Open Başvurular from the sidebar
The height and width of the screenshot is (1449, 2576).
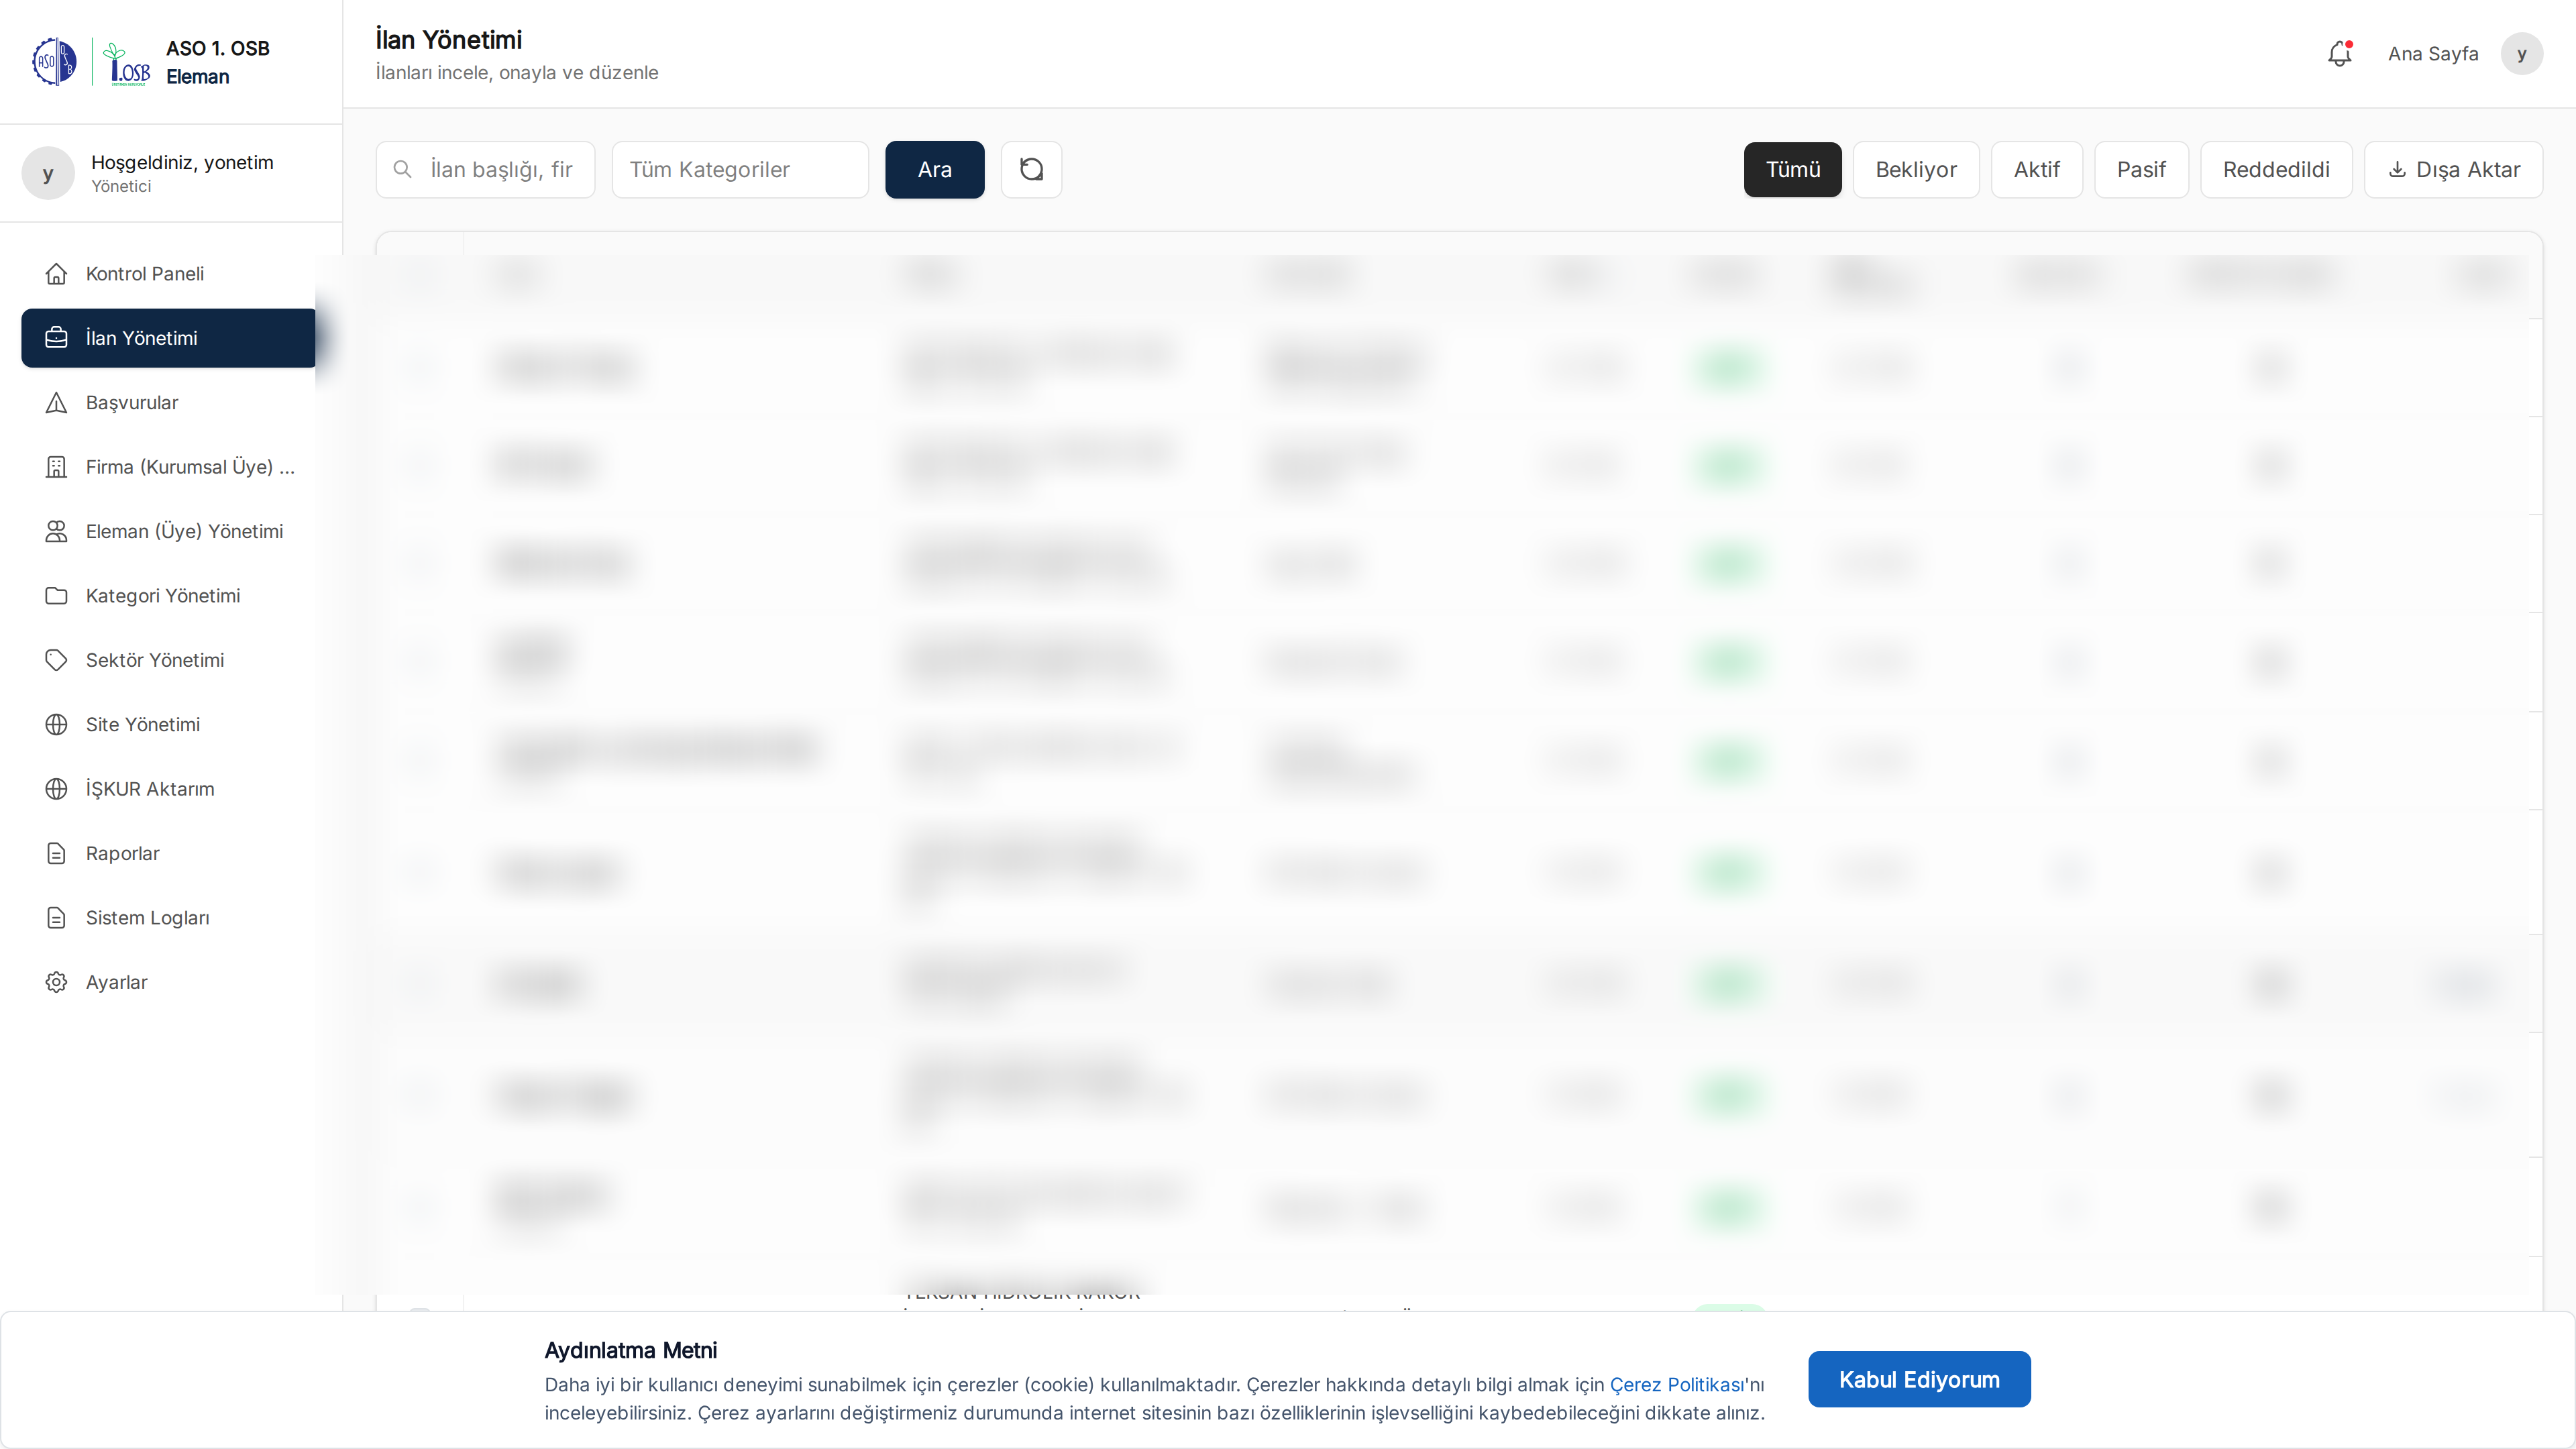click(x=132, y=403)
